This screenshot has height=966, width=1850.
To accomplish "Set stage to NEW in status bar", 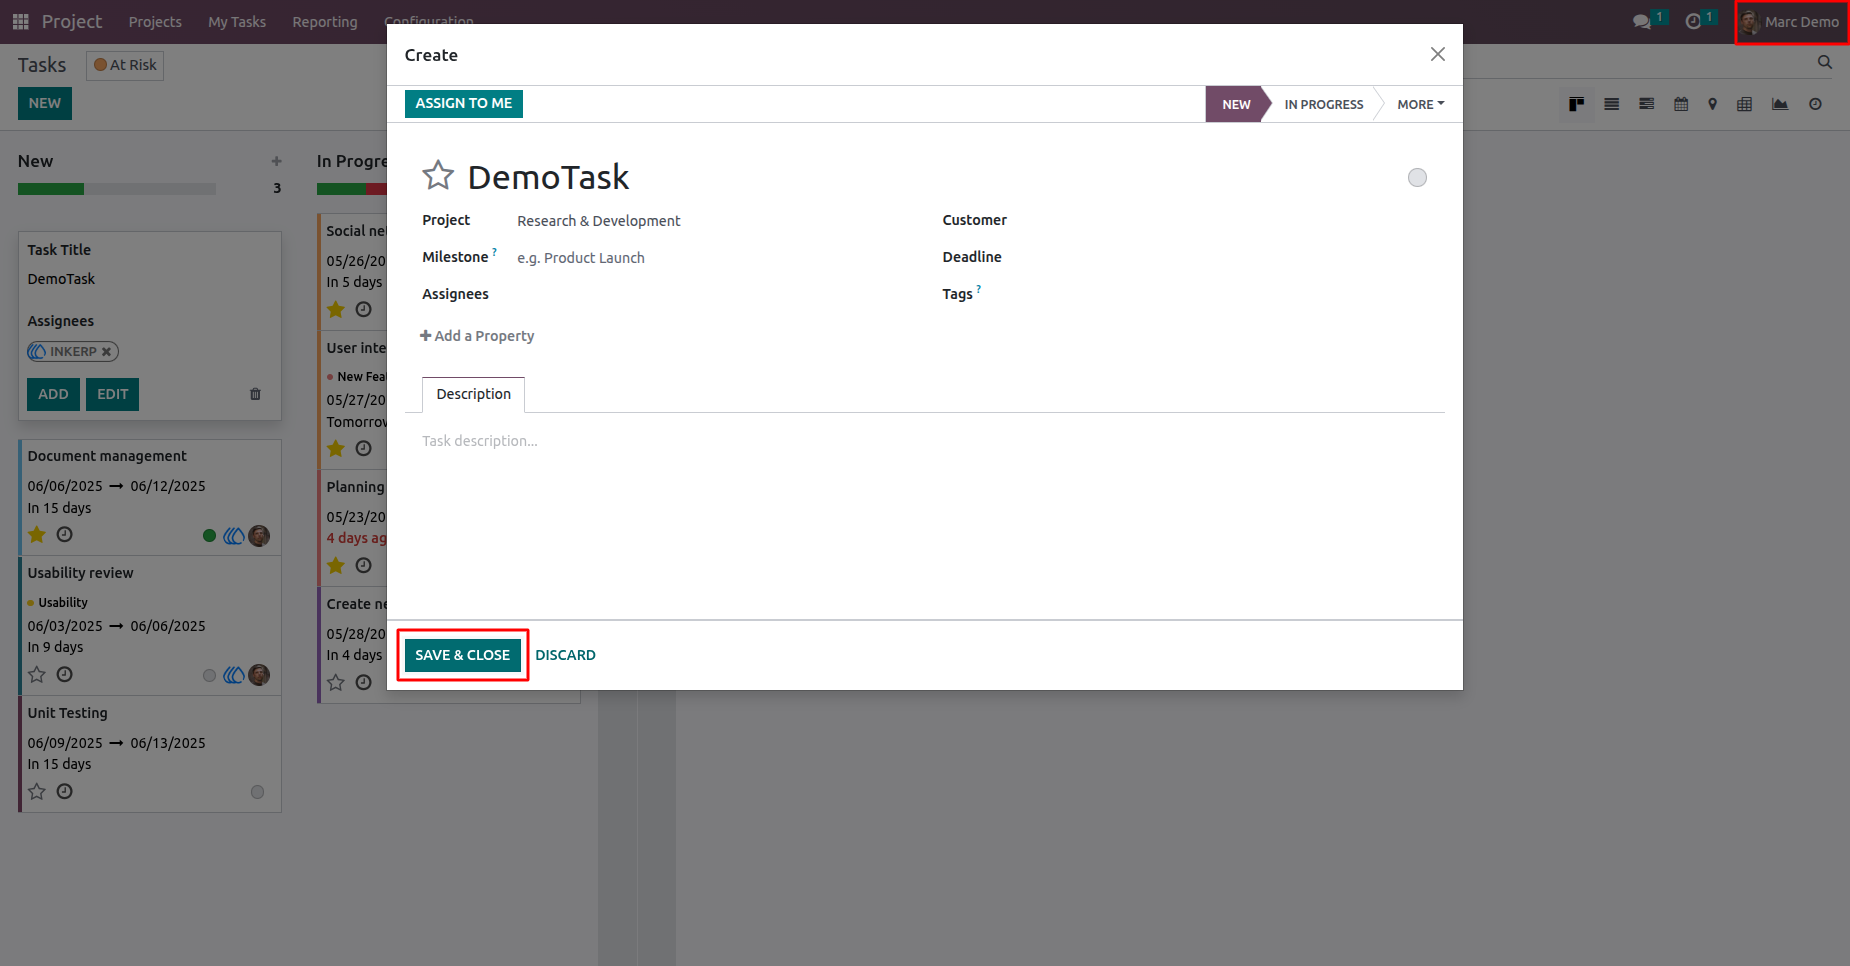I will click(x=1236, y=104).
